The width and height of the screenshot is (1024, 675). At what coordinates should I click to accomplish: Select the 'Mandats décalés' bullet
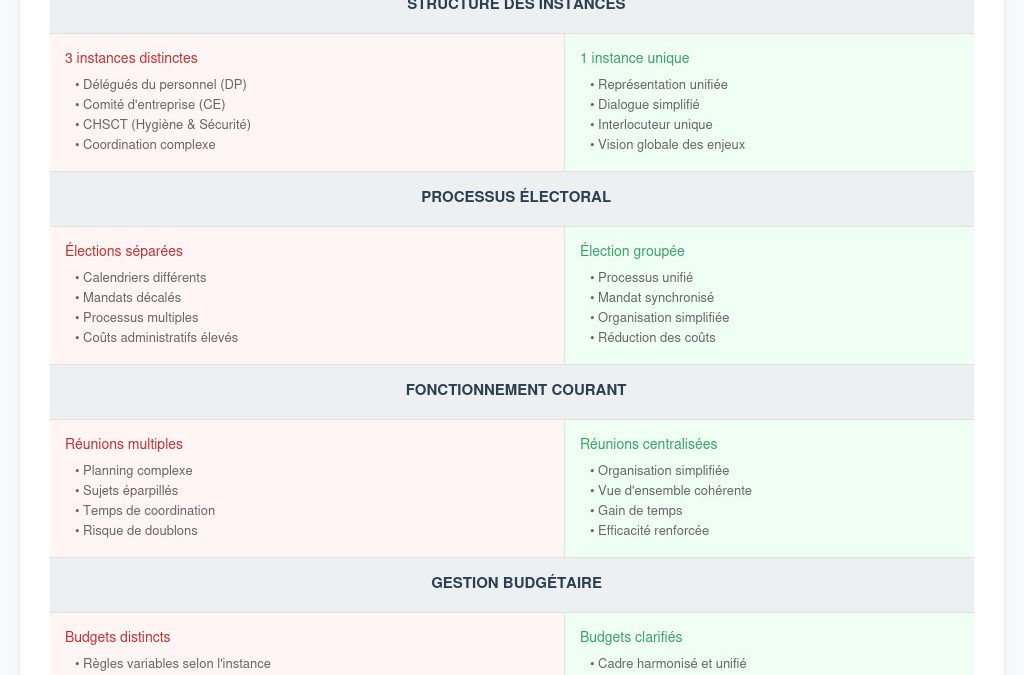132,297
